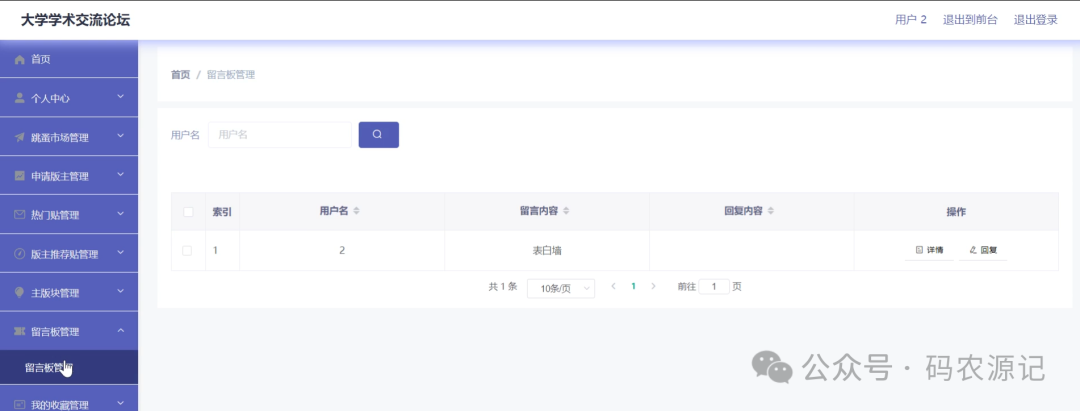
Task: Select 留言板管理 submenu item
Action: tap(69, 367)
